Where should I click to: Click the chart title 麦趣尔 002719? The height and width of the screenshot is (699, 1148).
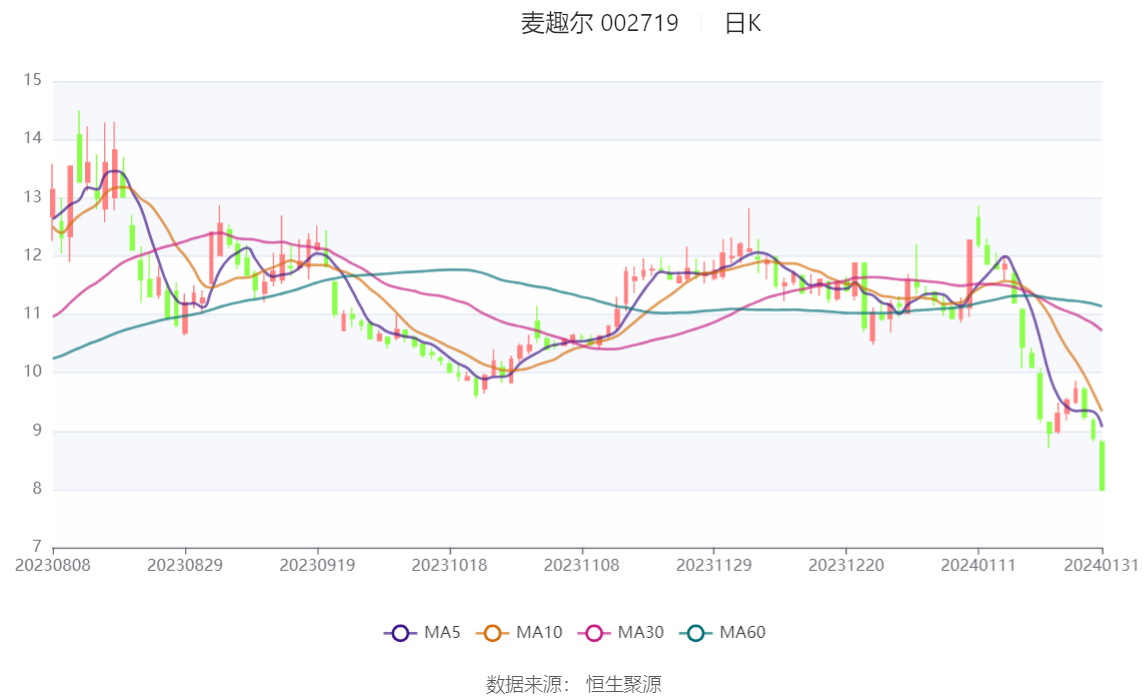point(600,23)
